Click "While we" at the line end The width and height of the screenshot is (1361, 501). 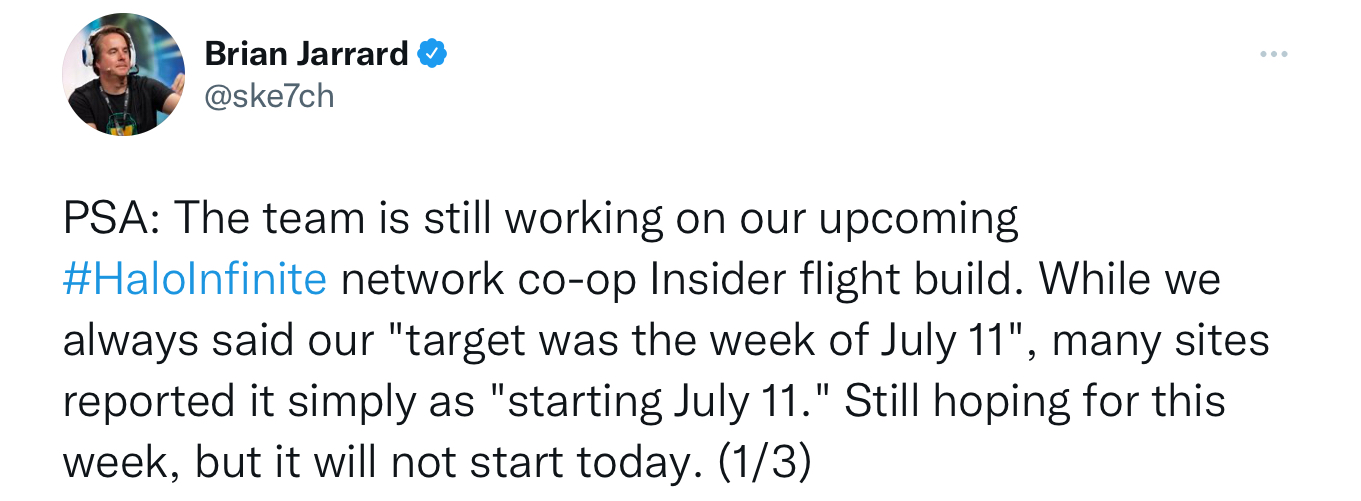1131,280
